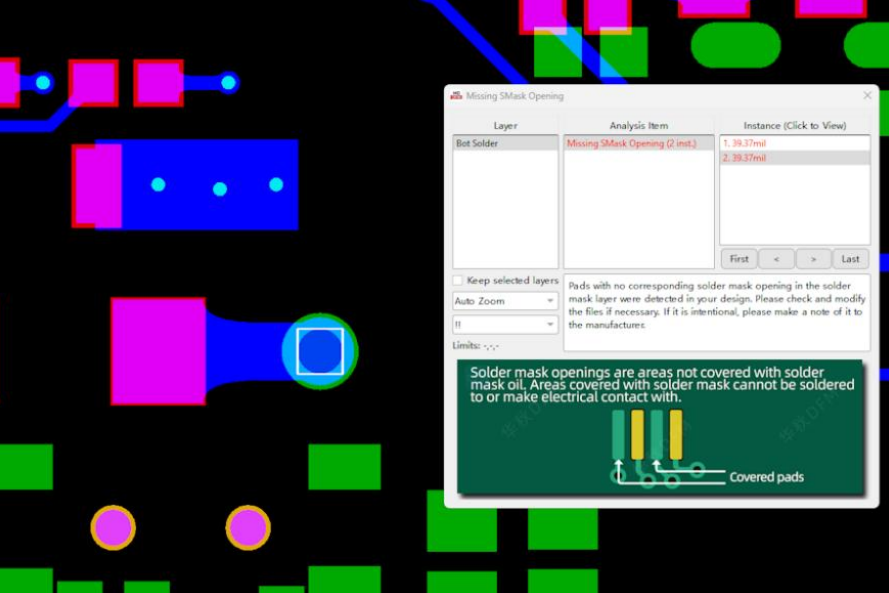This screenshot has width=889, height=593.
Task: Click the Covered pads explanation illustration
Action: tap(660, 427)
